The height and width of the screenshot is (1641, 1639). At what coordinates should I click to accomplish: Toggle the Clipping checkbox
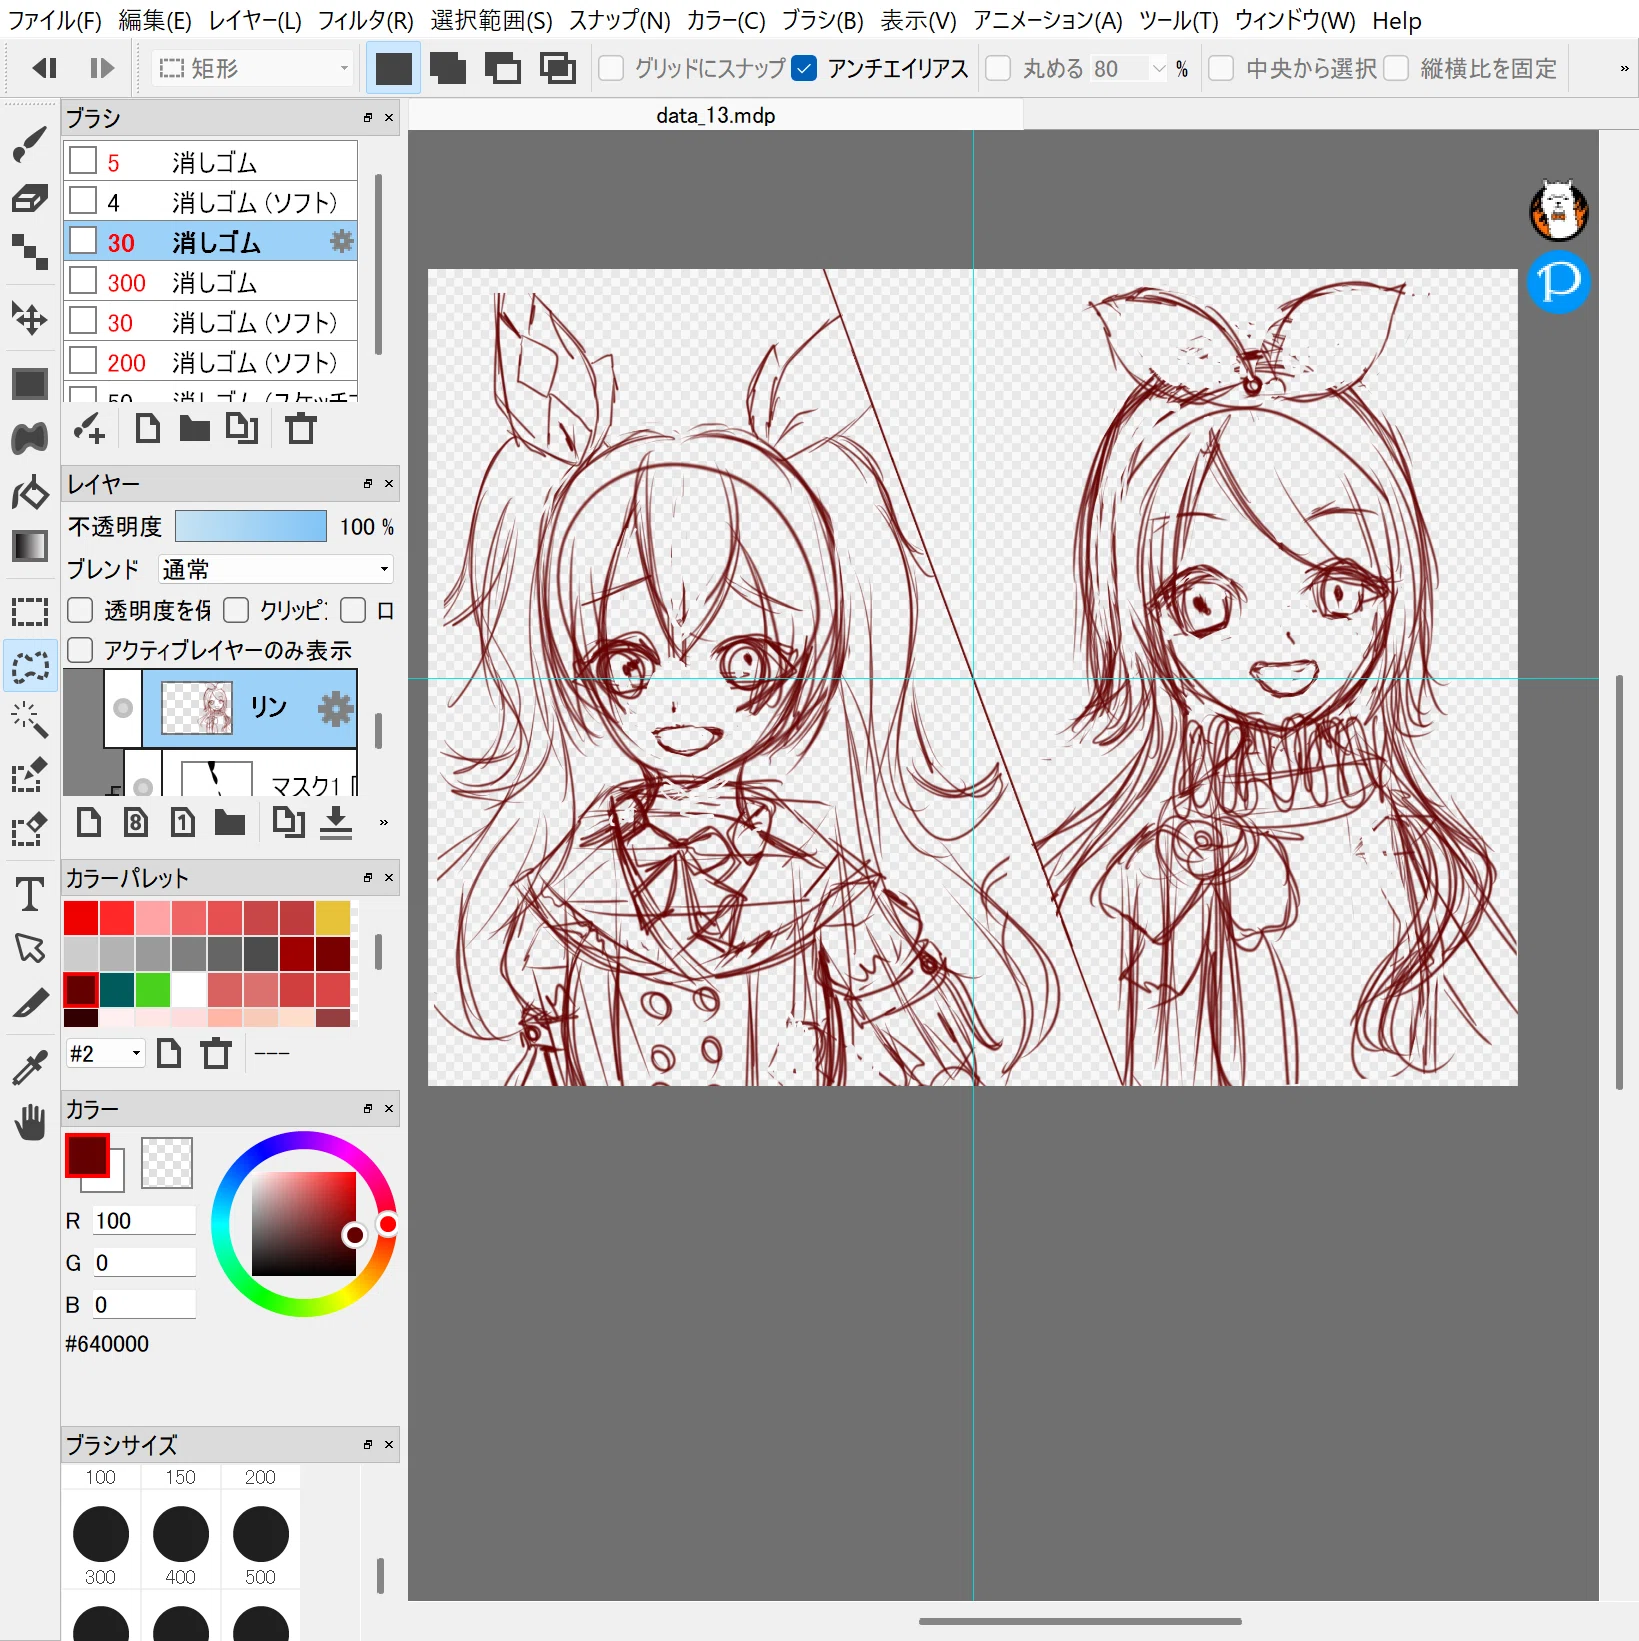pyautogui.click(x=236, y=610)
